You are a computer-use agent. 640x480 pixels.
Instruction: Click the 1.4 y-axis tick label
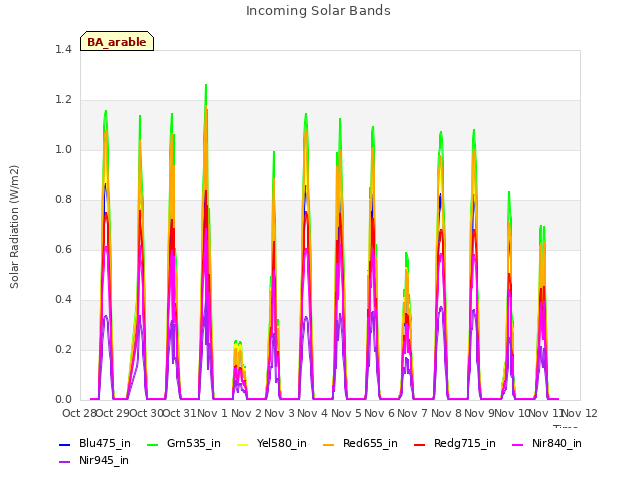63,50
